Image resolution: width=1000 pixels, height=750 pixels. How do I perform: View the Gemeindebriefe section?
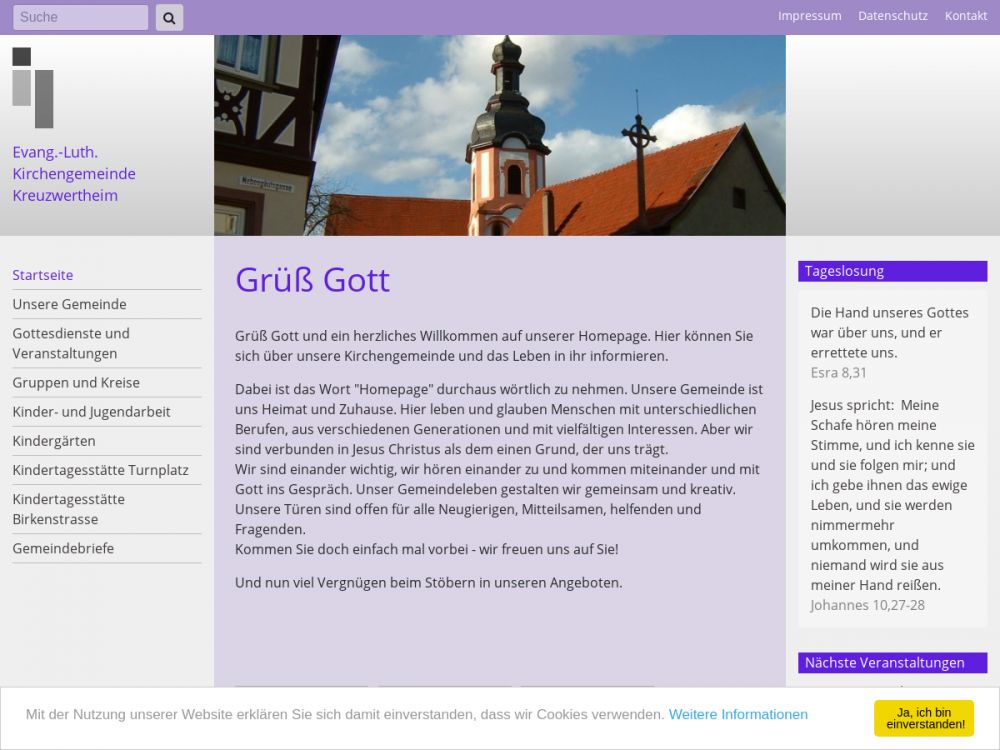coord(63,548)
